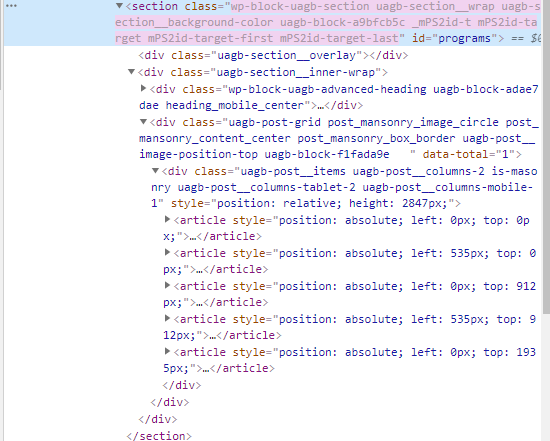Select the uagb-section__overlay div line

pos(273,55)
